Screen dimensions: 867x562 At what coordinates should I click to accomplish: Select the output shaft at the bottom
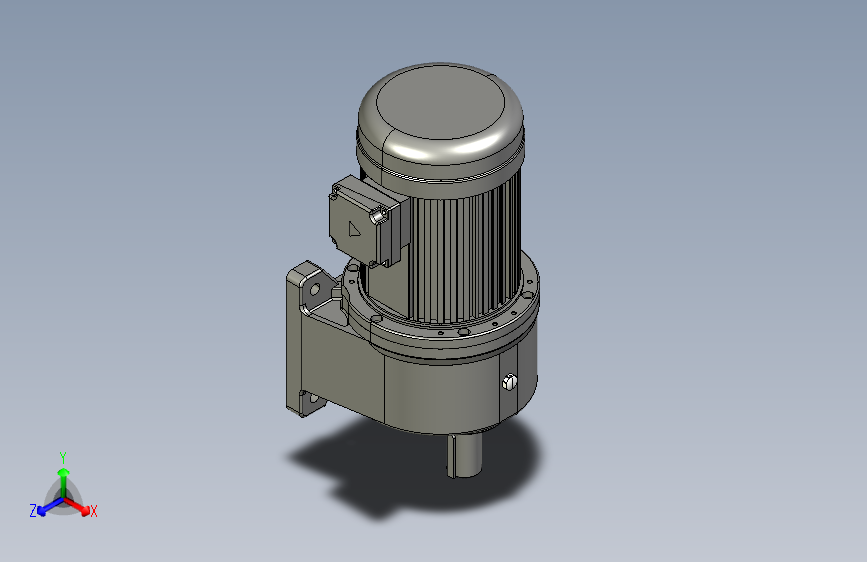coord(464,455)
